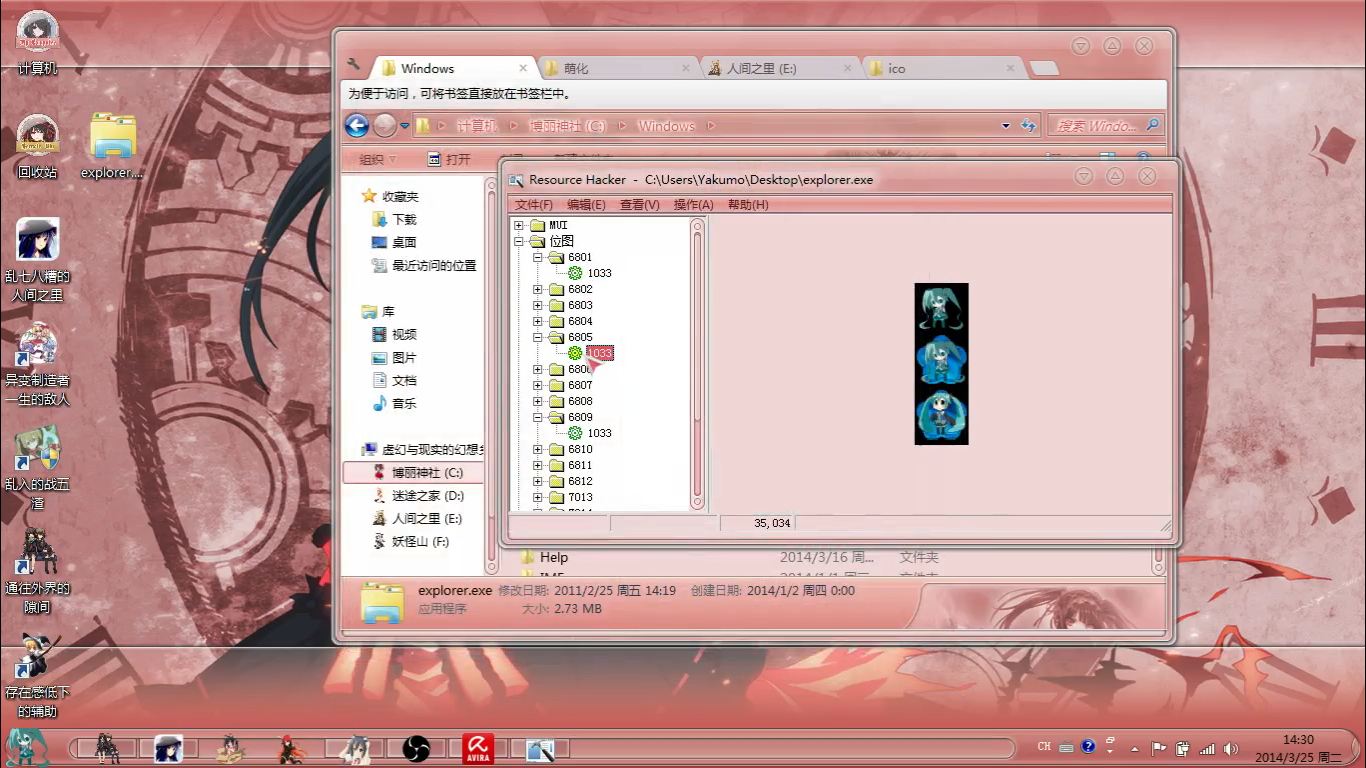Select the 6812 folder in tree
This screenshot has width=1366, height=768.
coord(580,481)
